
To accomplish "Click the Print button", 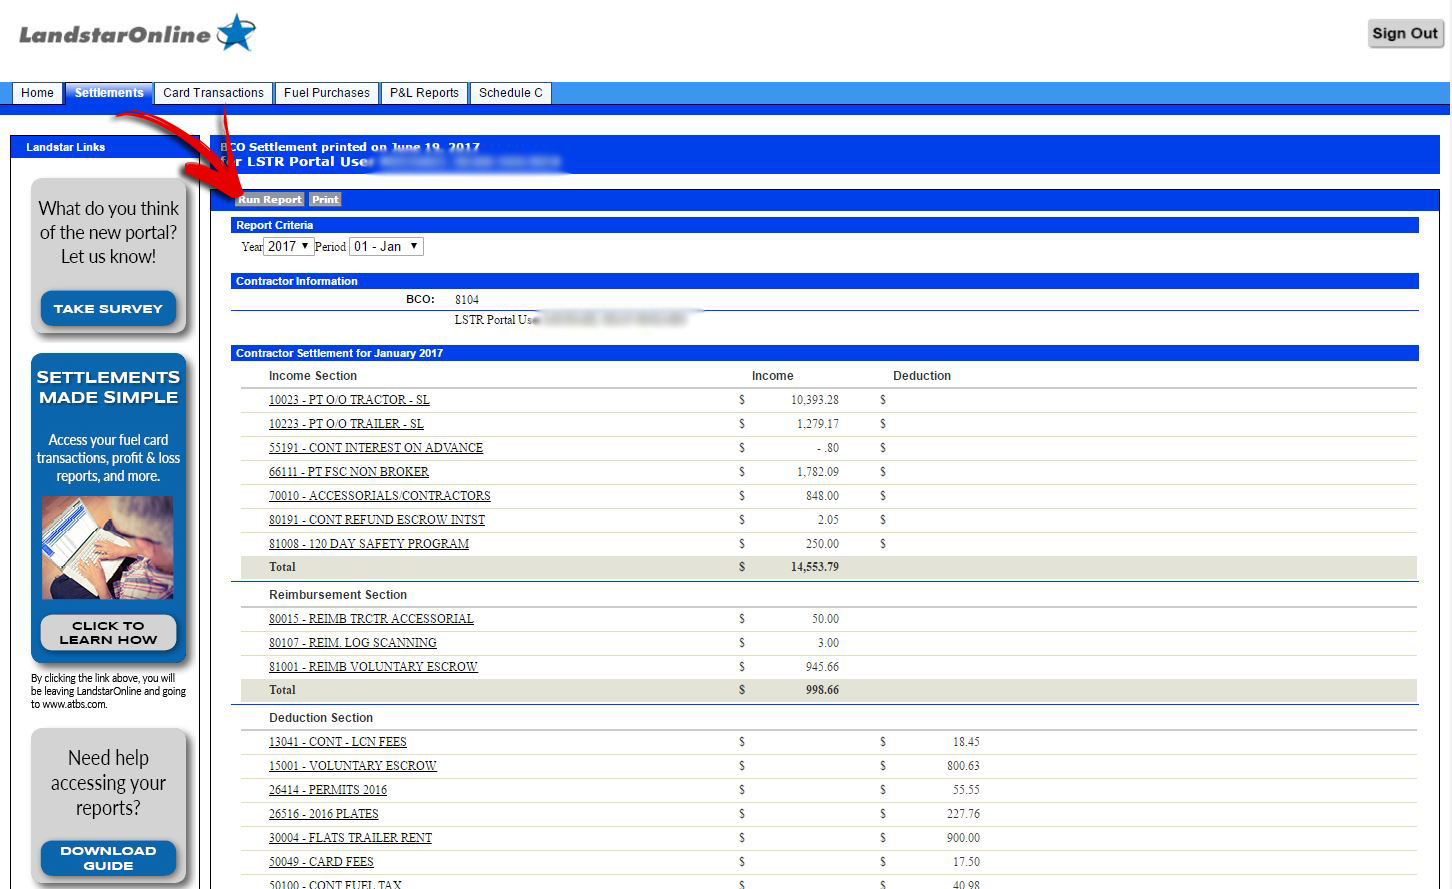I will click(325, 200).
